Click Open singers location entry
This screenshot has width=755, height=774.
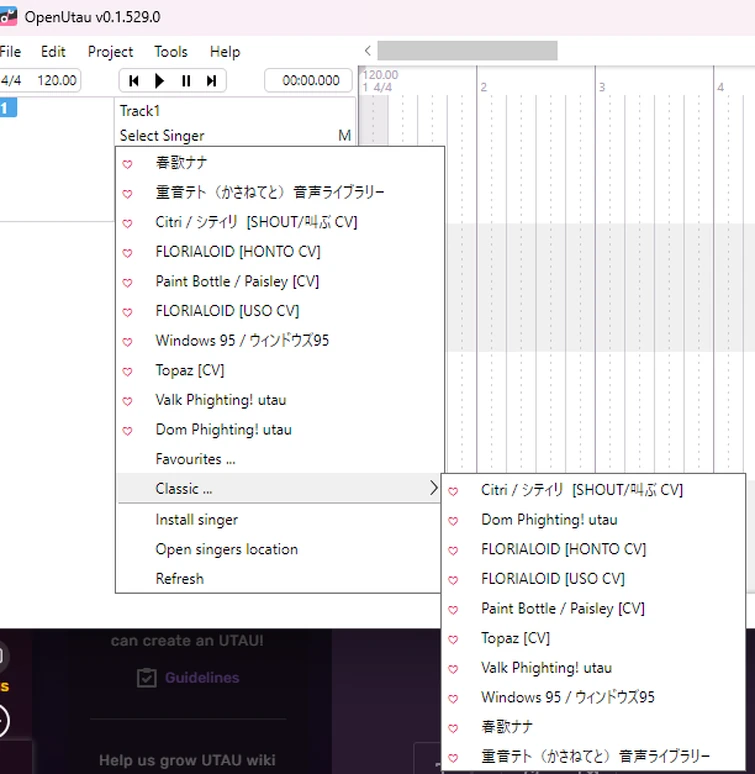pyautogui.click(x=226, y=549)
